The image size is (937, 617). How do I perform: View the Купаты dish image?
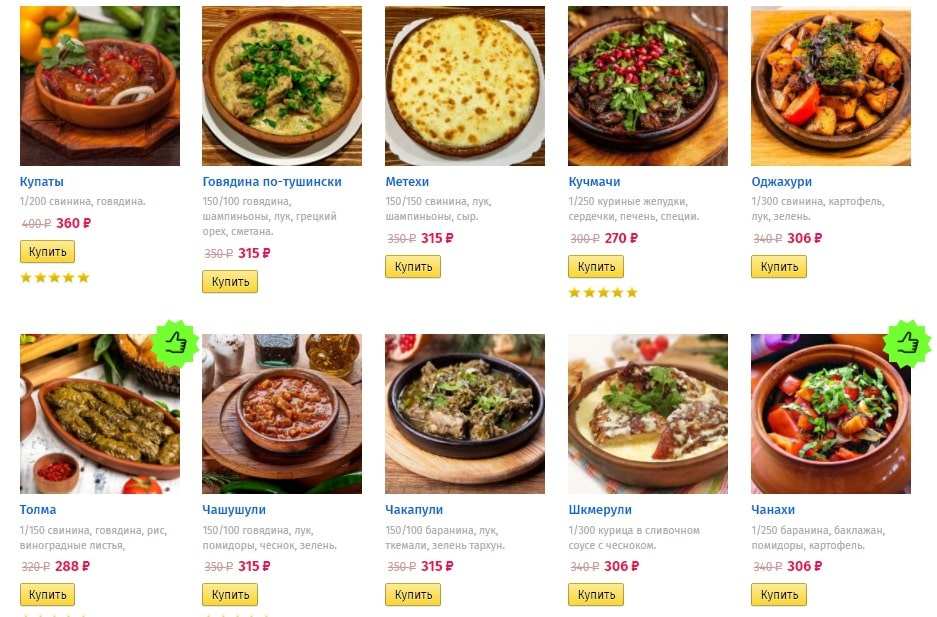[x=100, y=86]
